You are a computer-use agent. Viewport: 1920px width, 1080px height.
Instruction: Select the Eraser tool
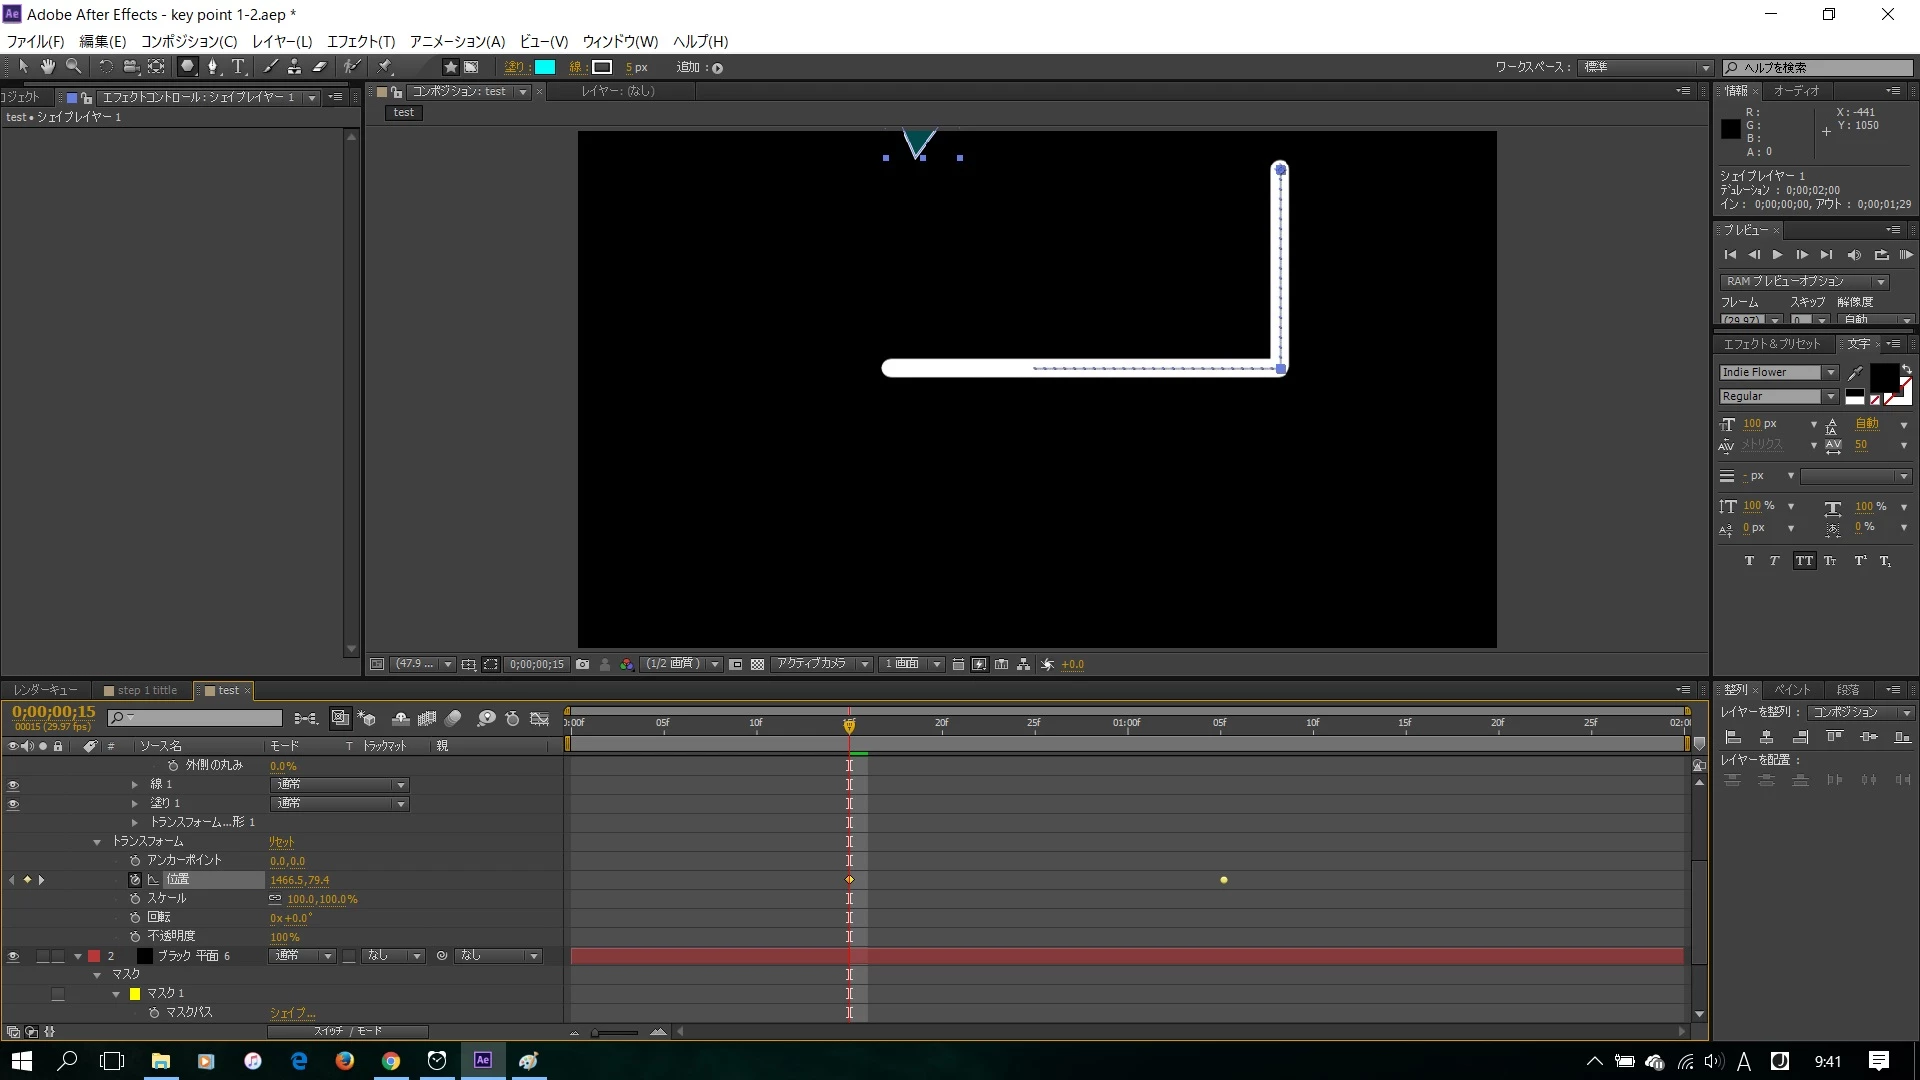point(320,67)
